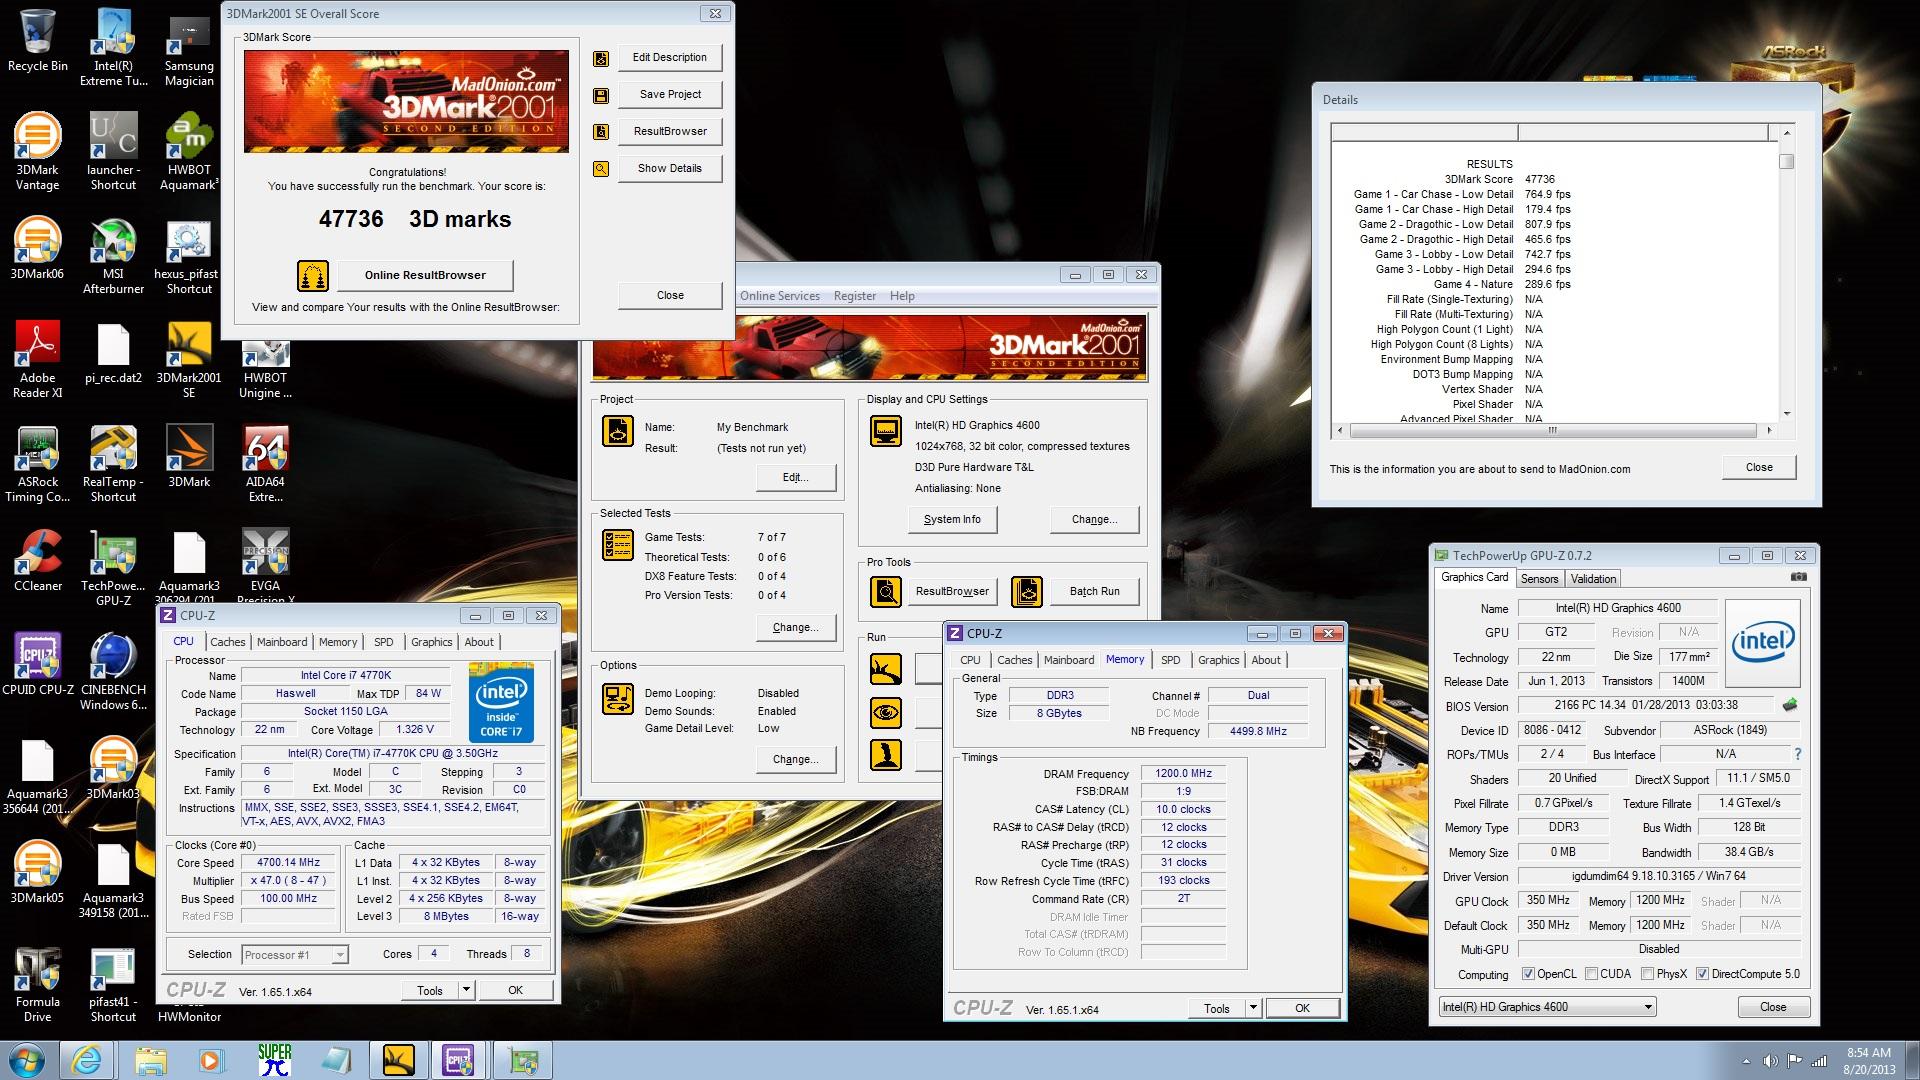The image size is (1920, 1080).
Task: Click the Batch Run icon in Pro Tools
Action: click(1027, 592)
